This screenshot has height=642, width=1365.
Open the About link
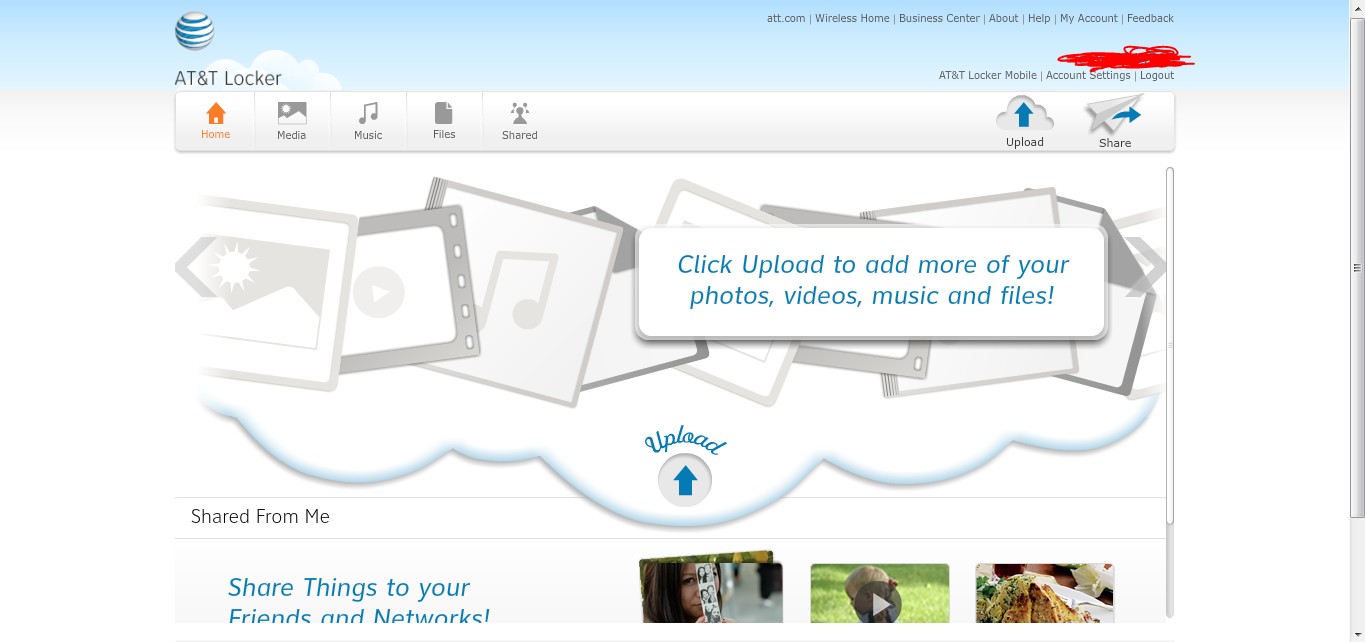pos(1003,18)
